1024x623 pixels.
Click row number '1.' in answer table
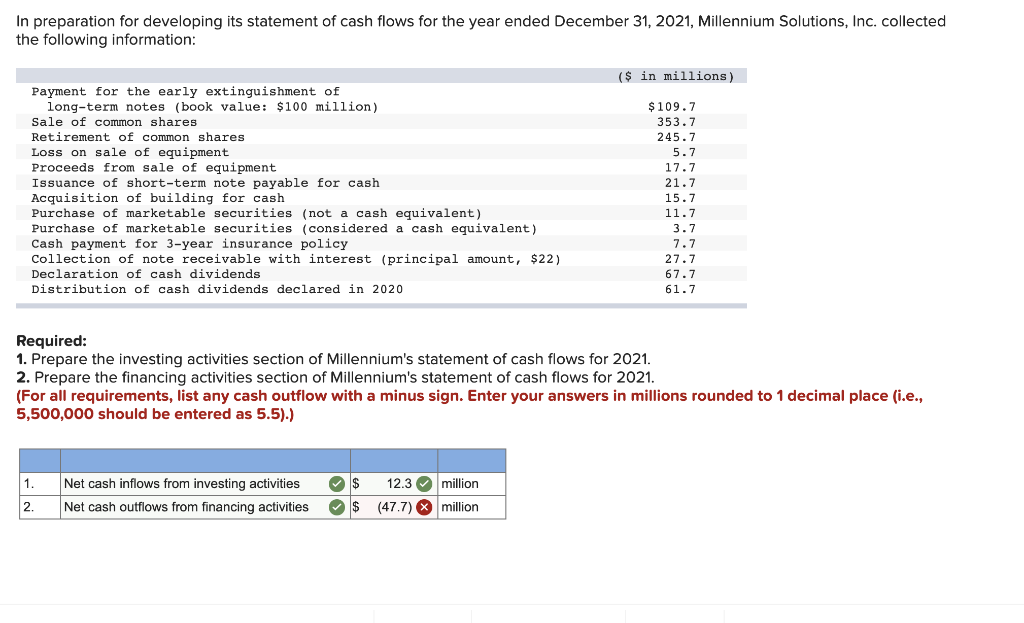pos(29,484)
